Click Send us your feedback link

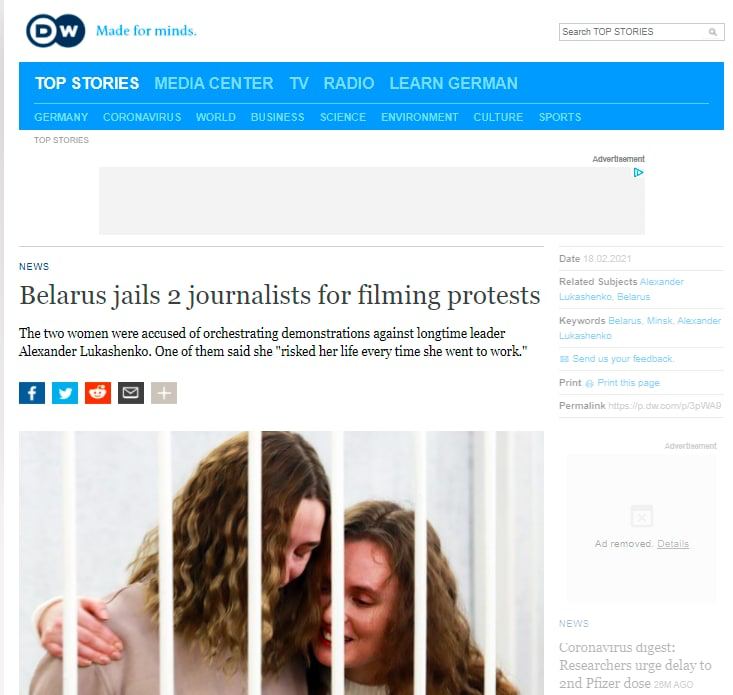pyautogui.click(x=622, y=358)
